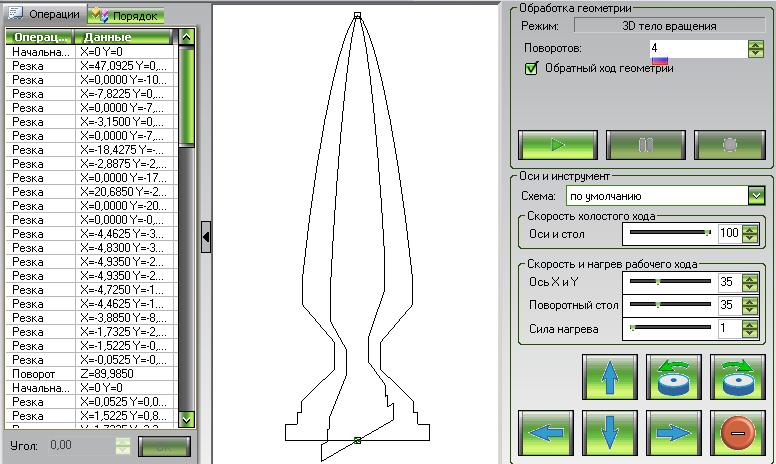The width and height of the screenshot is (776, 464).
Task: Click the operations list scroll down arrow
Action: pyautogui.click(x=187, y=420)
